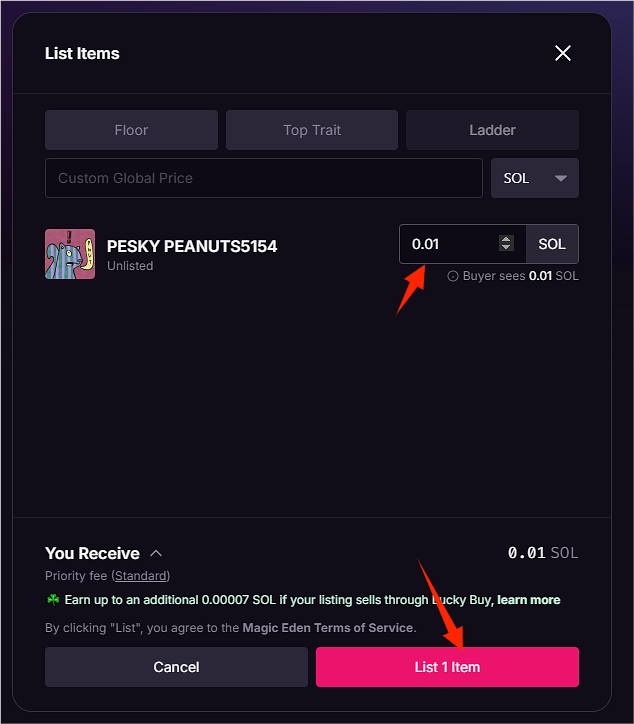This screenshot has width=634, height=724.
Task: Open Magic Eden Terms of Service link
Action: coord(328,628)
